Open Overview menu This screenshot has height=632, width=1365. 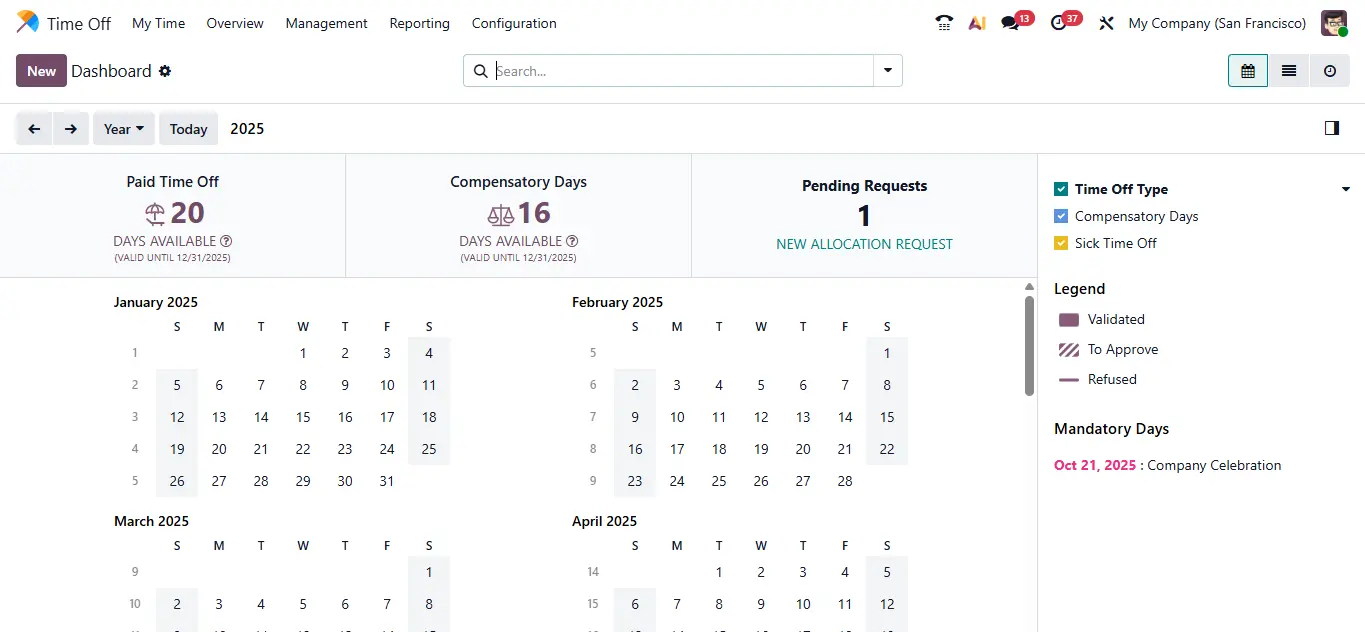(x=235, y=23)
